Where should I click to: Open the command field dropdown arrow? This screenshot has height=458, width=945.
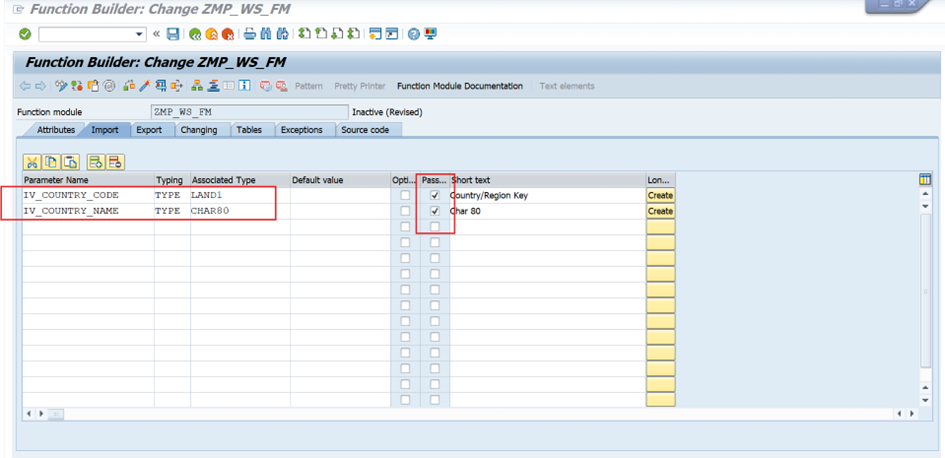[x=140, y=34]
